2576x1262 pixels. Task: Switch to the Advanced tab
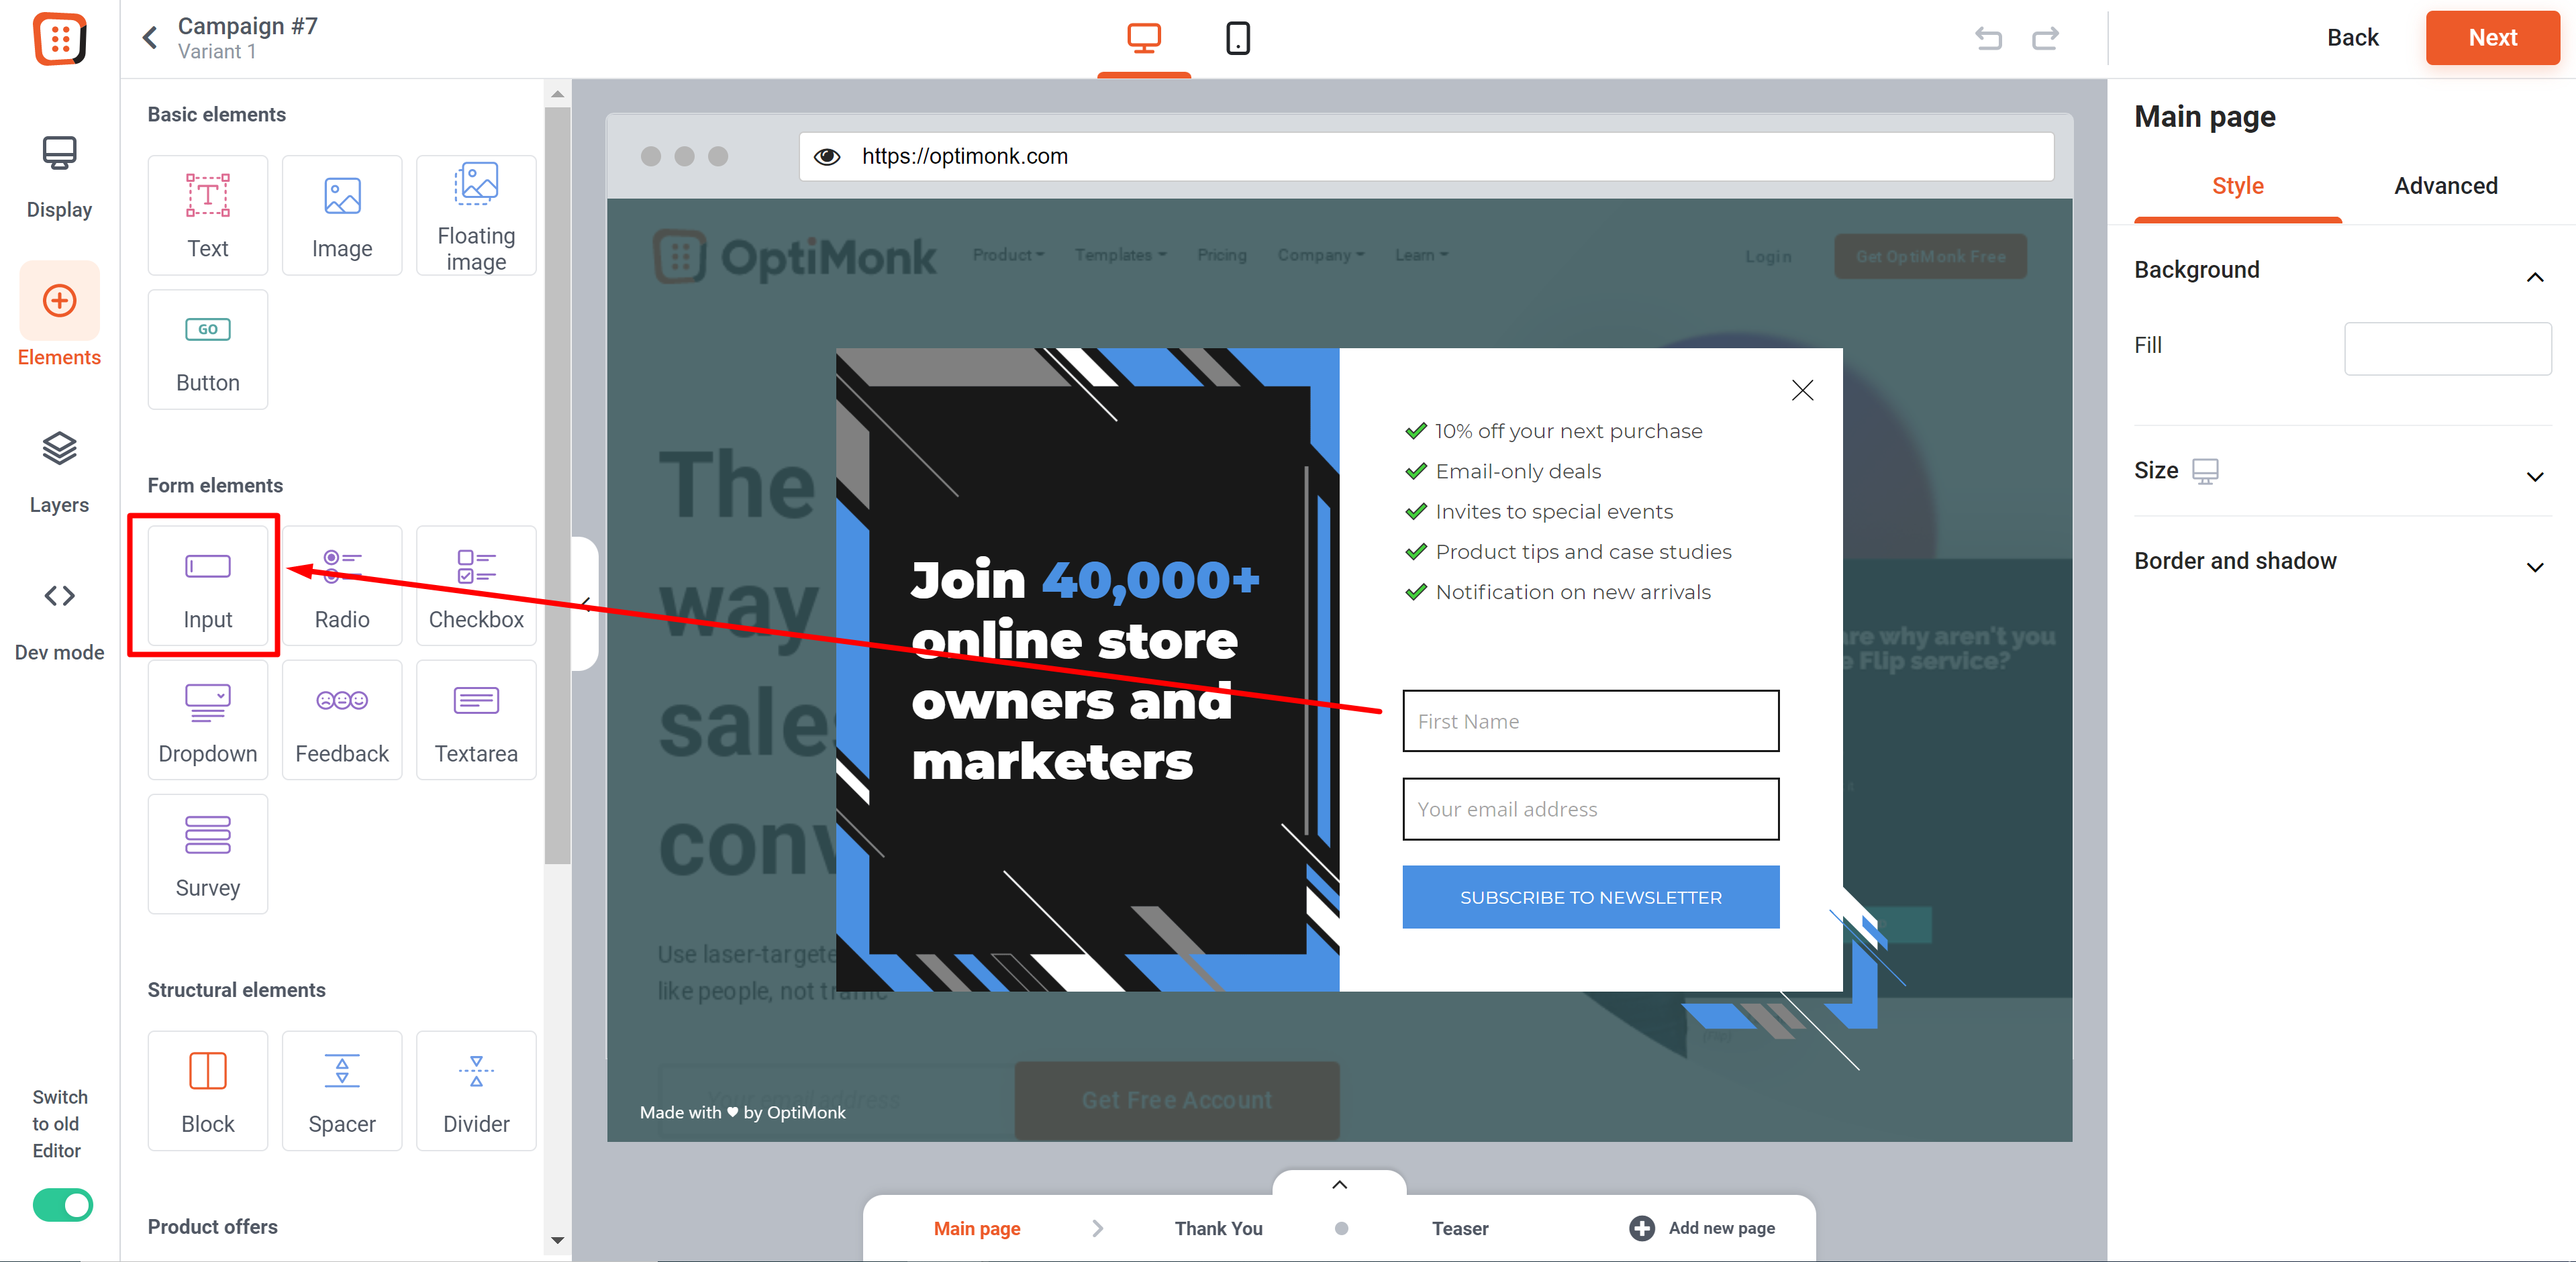tap(2445, 186)
